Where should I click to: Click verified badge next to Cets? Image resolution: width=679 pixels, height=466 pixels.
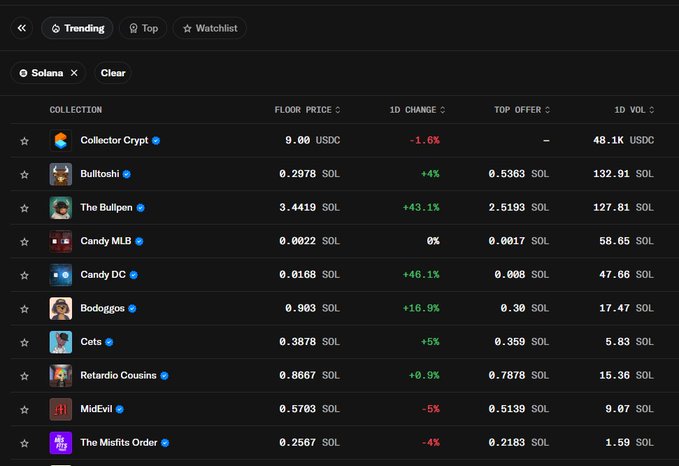click(x=109, y=342)
